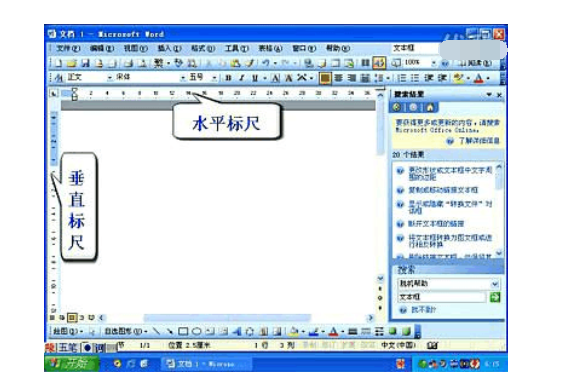Viewport: 567px width, 392px height.
Task: Click the Format Painter brush icon
Action: tap(250, 63)
